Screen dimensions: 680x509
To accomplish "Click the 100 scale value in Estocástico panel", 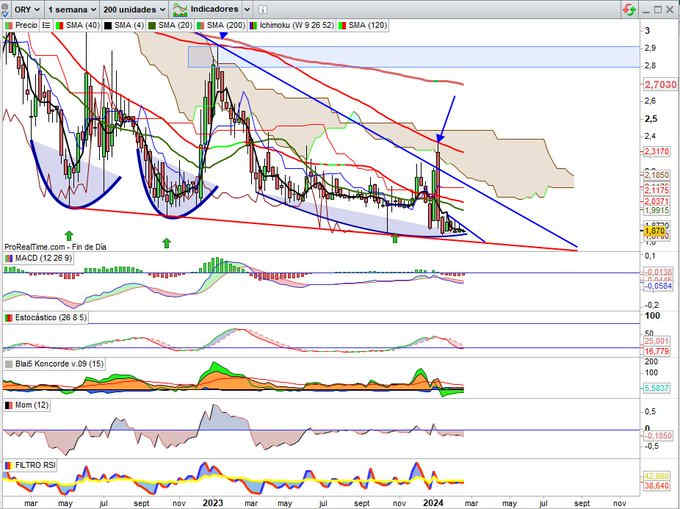I will point(652,316).
